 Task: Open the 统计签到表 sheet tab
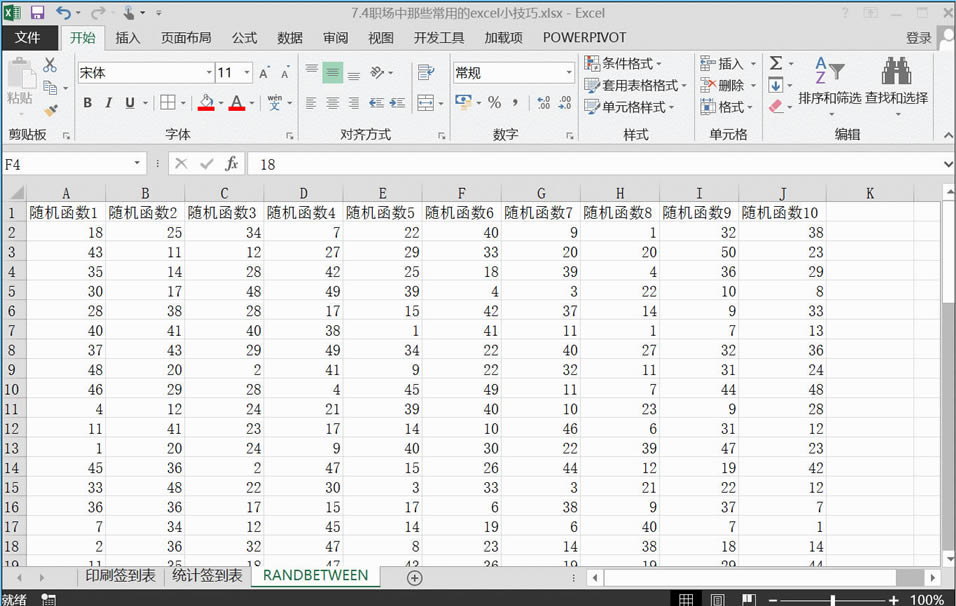click(x=206, y=577)
